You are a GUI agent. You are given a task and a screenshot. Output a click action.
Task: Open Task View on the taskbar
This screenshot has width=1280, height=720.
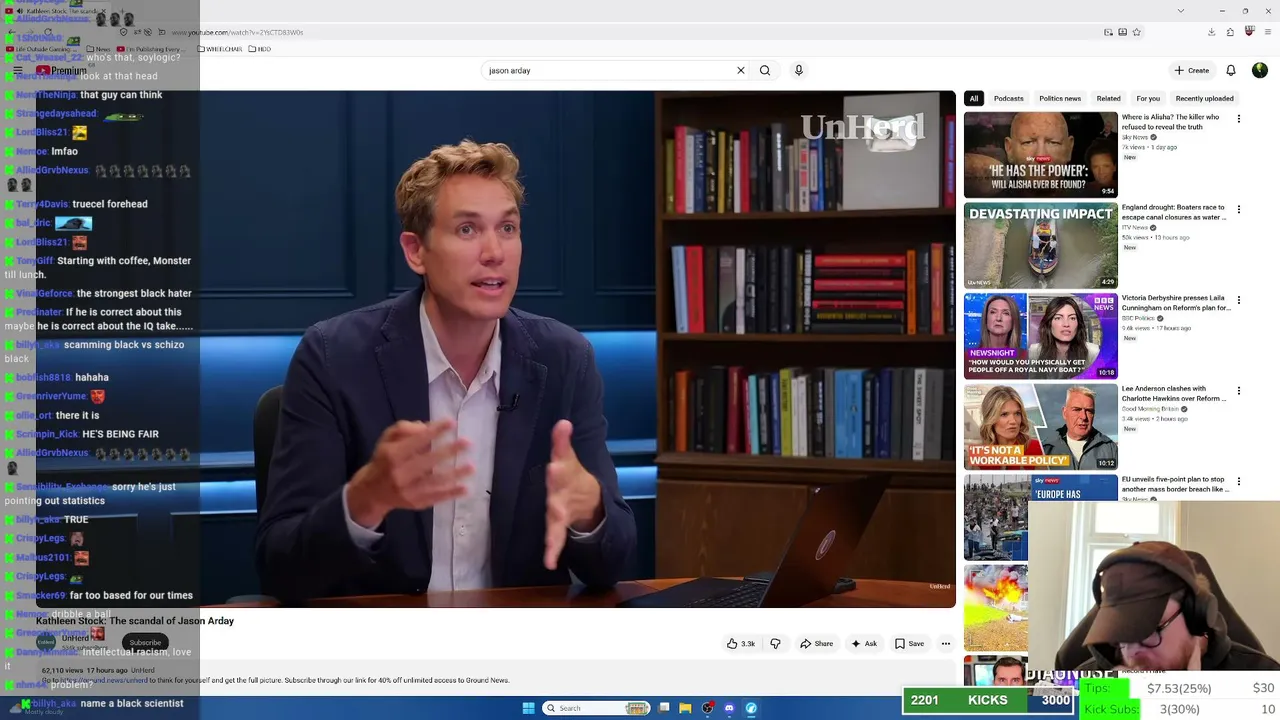click(x=663, y=708)
